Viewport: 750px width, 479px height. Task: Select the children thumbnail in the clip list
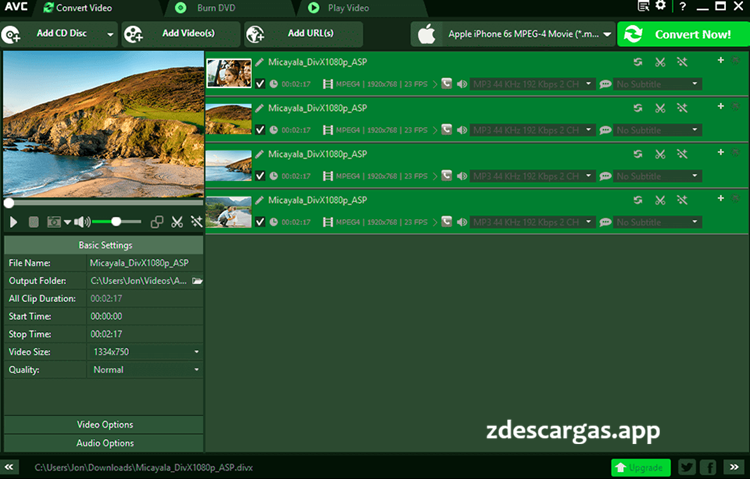229,73
